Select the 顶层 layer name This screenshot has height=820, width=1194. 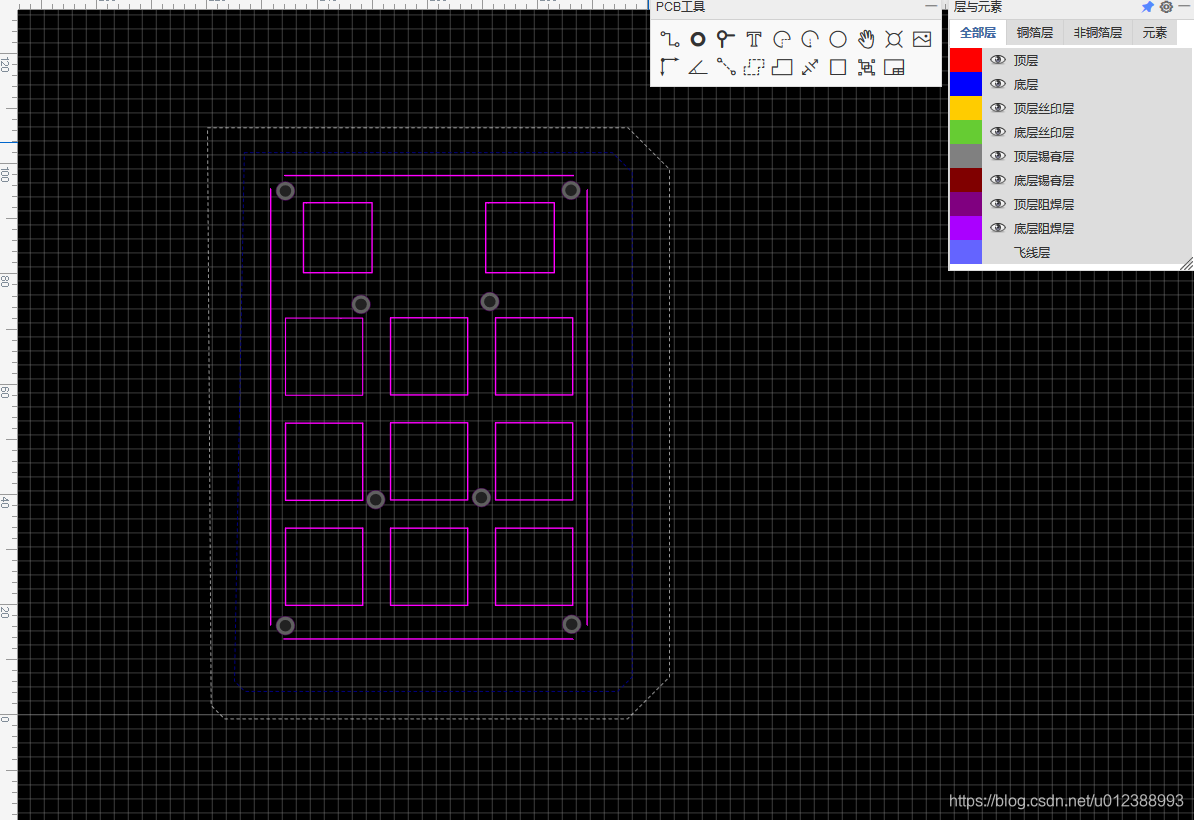tap(1026, 60)
